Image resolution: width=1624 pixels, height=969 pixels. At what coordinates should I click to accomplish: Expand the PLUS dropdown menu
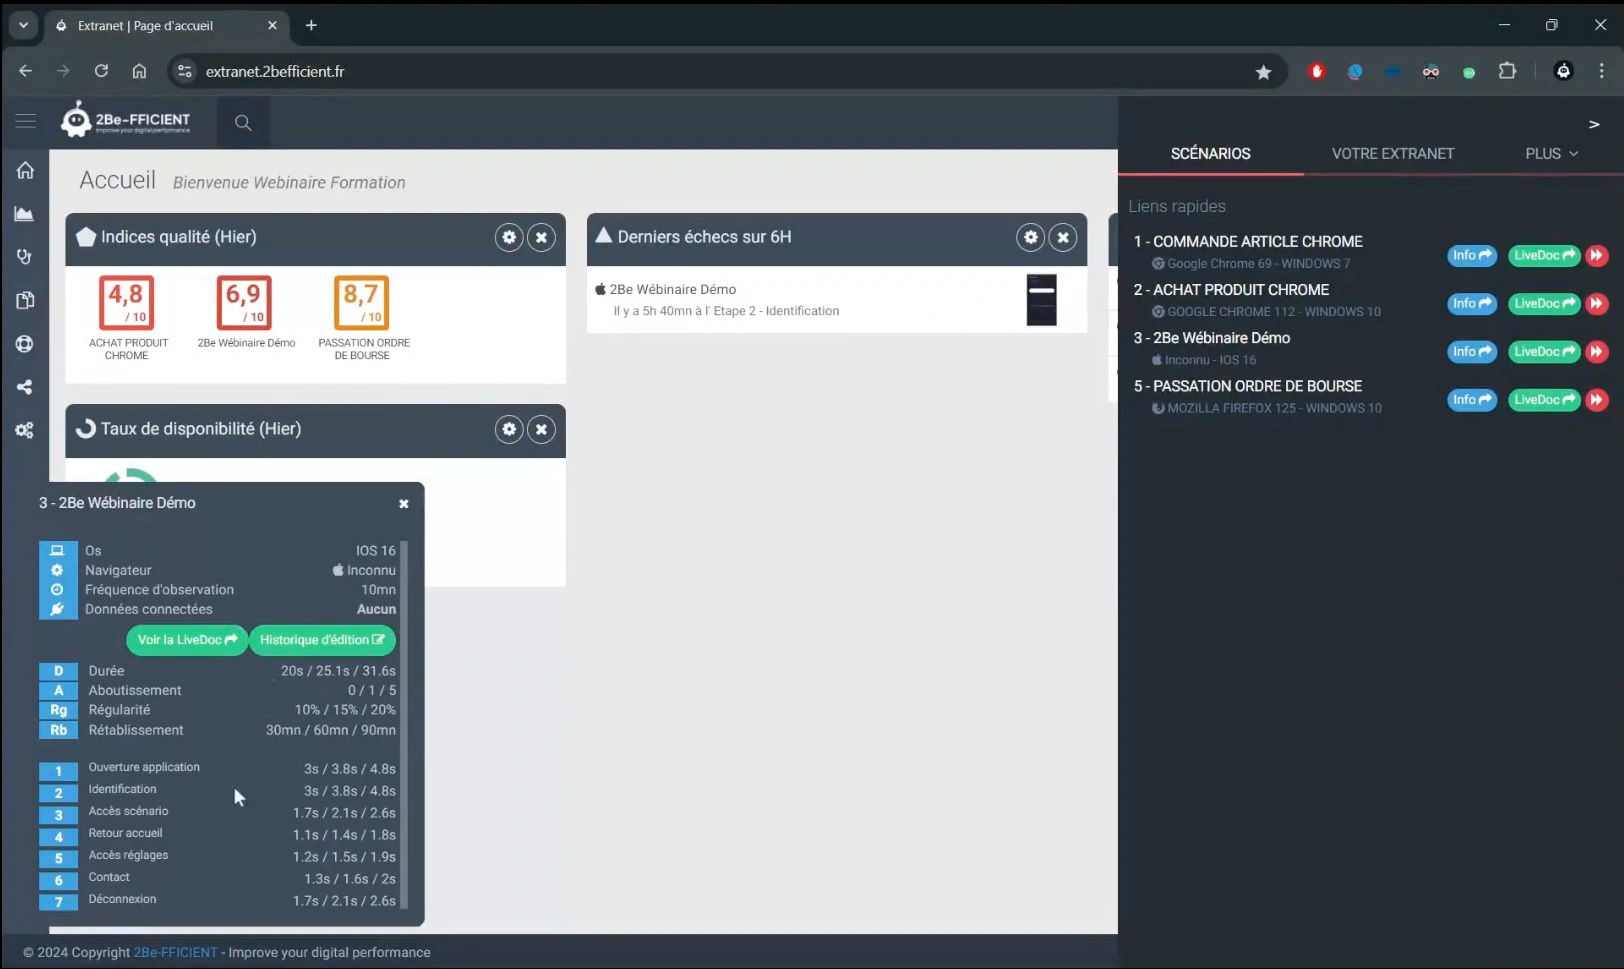click(x=1551, y=154)
